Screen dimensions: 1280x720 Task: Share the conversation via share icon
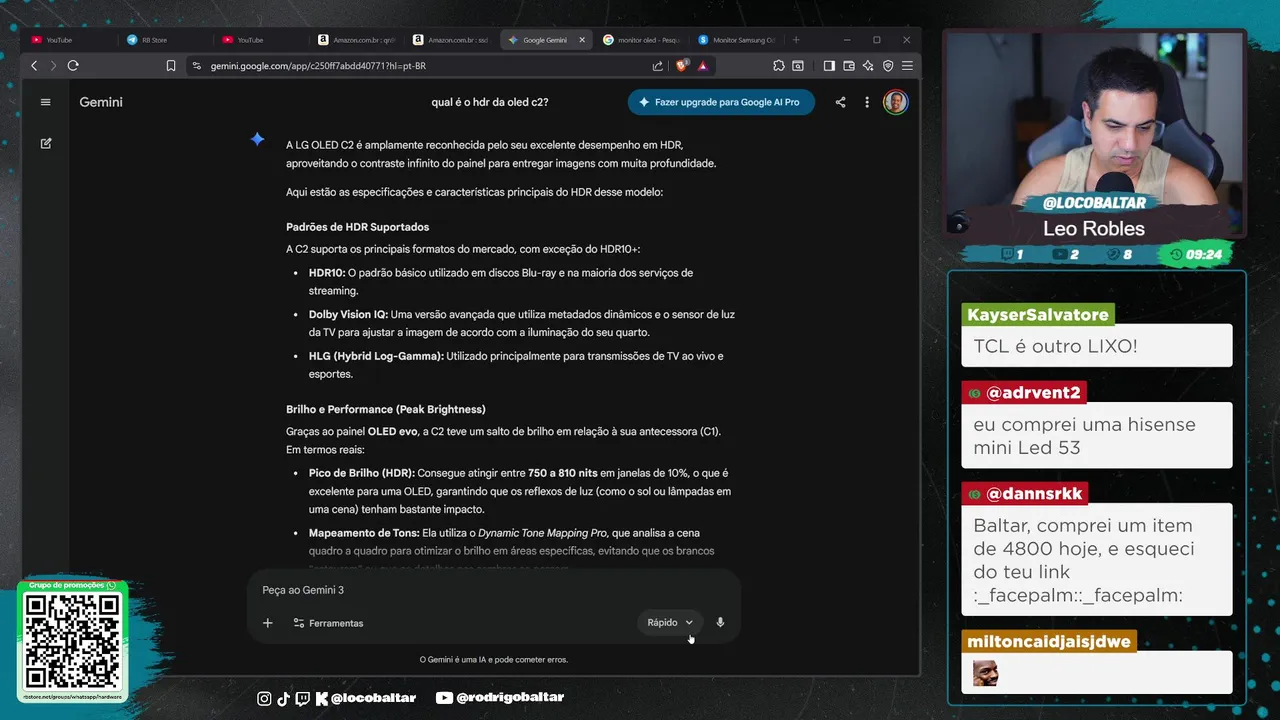point(840,102)
